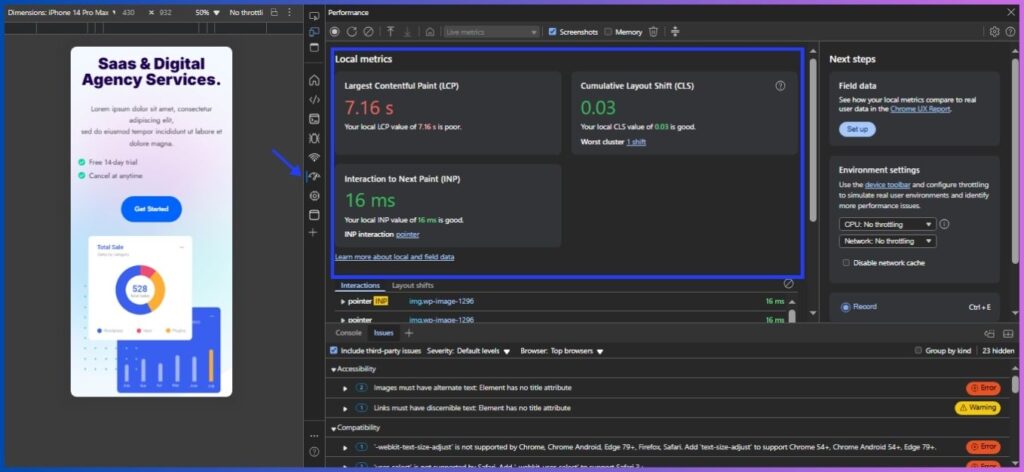Enable the Memory checkbox

pos(608,32)
